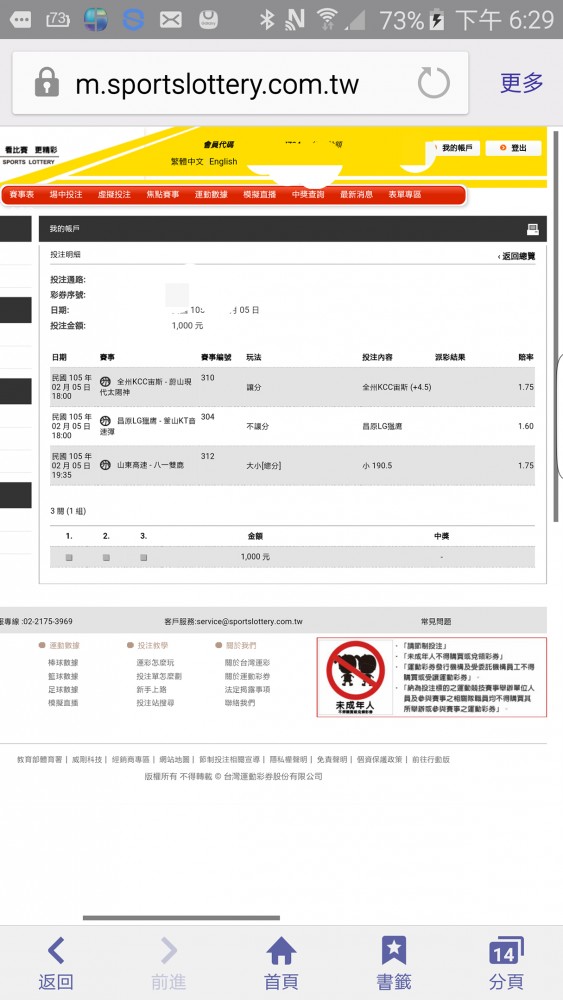
Task: Tap the NFC status bar icon
Action: click(x=295, y=20)
